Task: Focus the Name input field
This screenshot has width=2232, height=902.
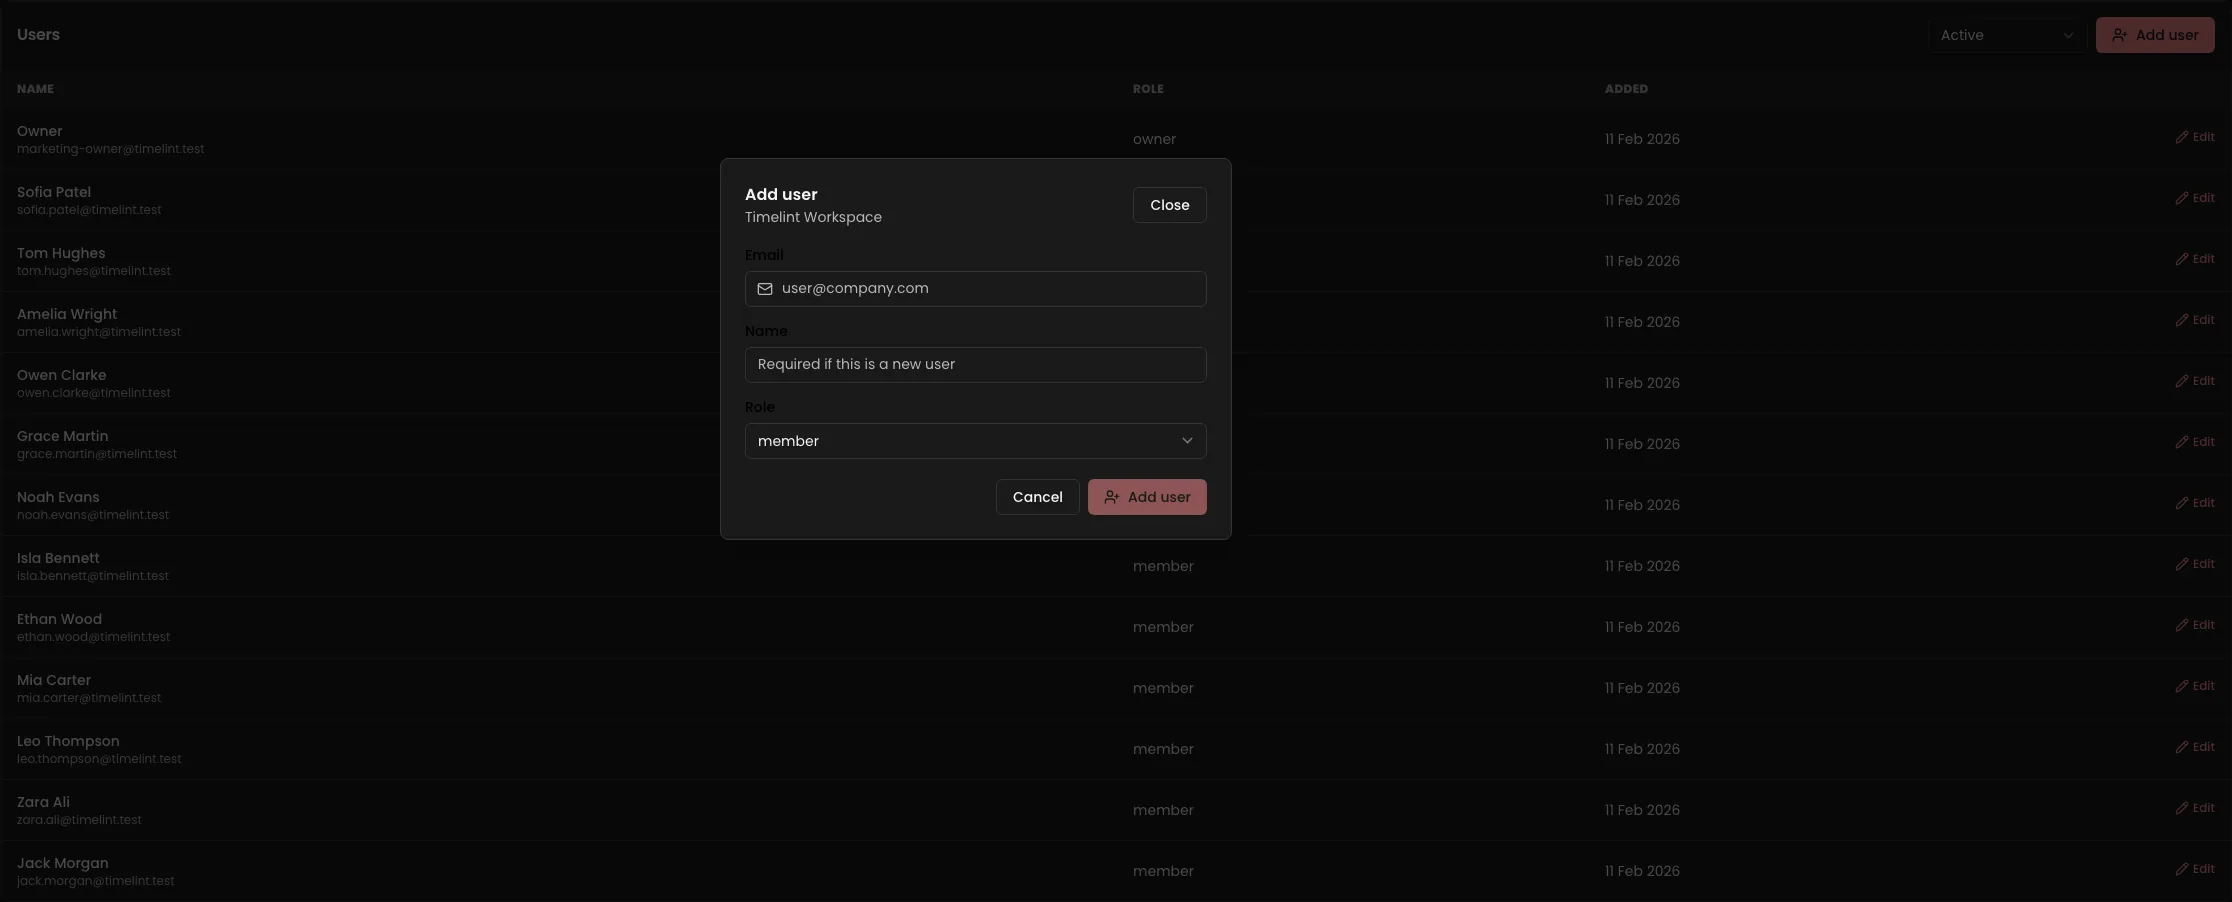Action: click(x=975, y=365)
